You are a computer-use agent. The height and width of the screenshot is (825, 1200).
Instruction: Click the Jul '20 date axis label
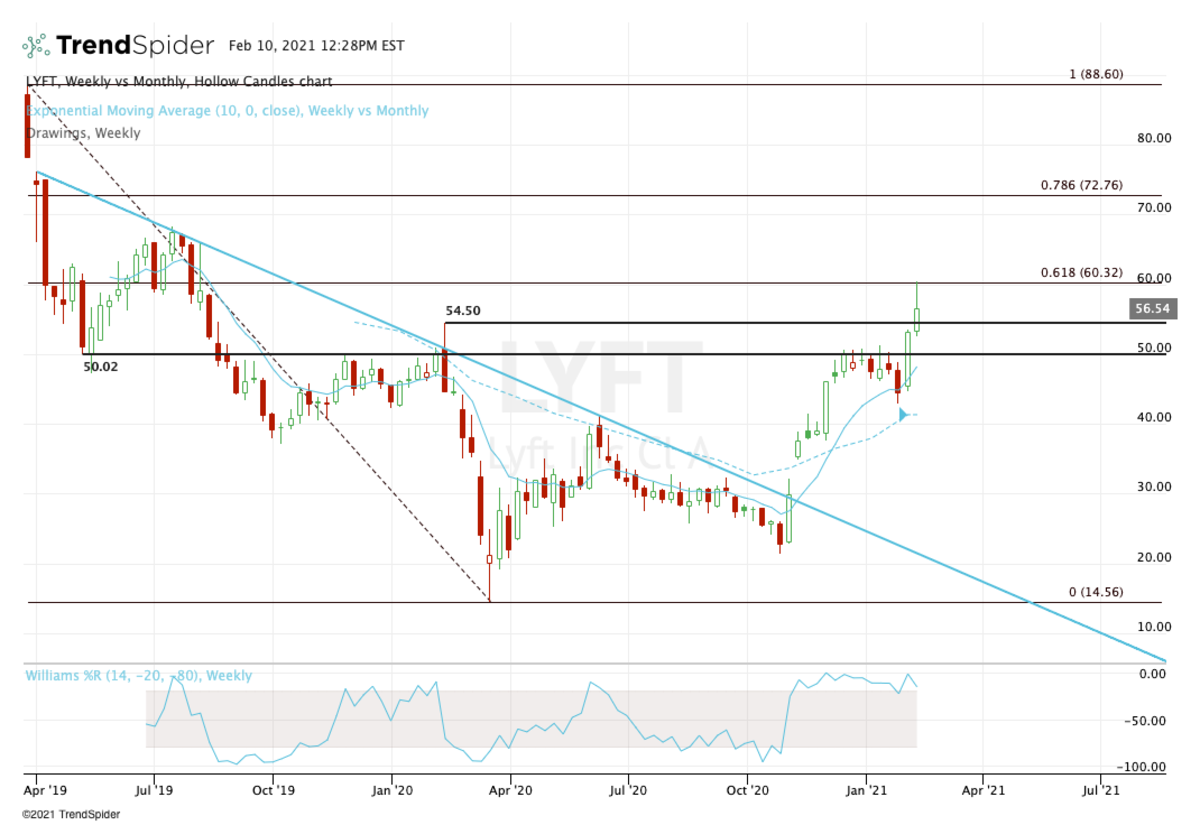[628, 789]
